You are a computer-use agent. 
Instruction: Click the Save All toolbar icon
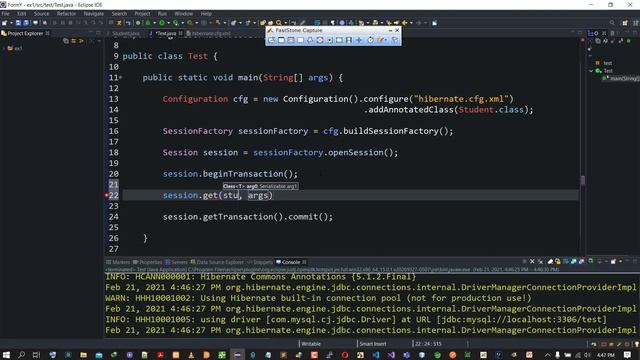[x=26, y=23]
